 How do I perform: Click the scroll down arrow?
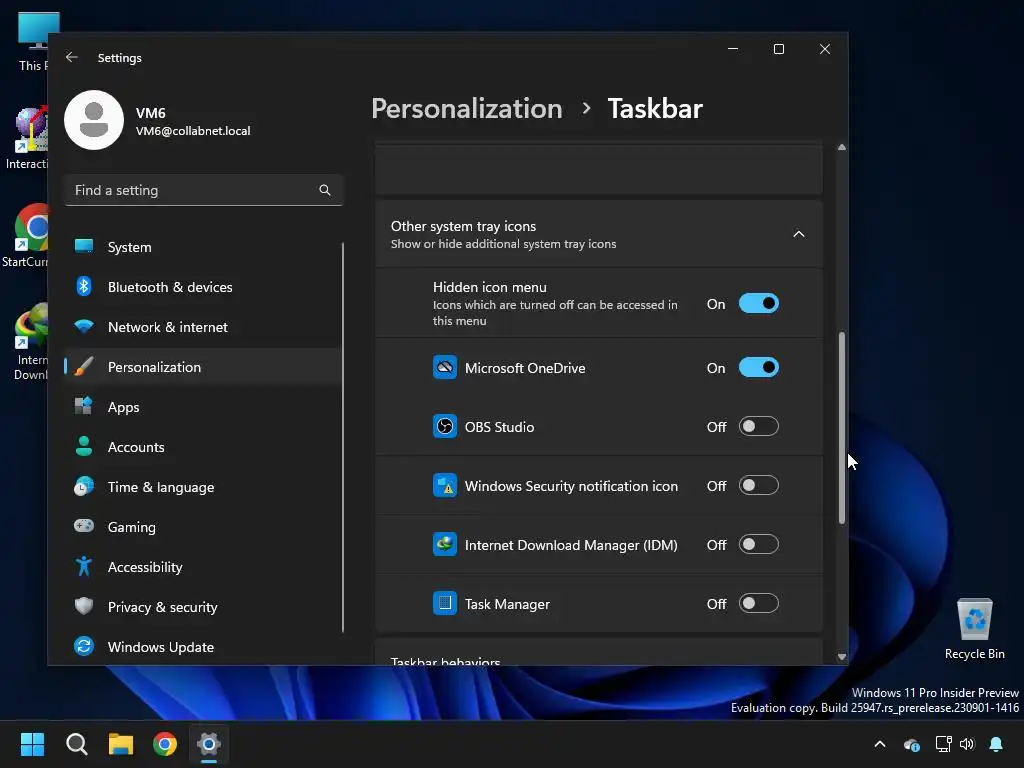(842, 657)
